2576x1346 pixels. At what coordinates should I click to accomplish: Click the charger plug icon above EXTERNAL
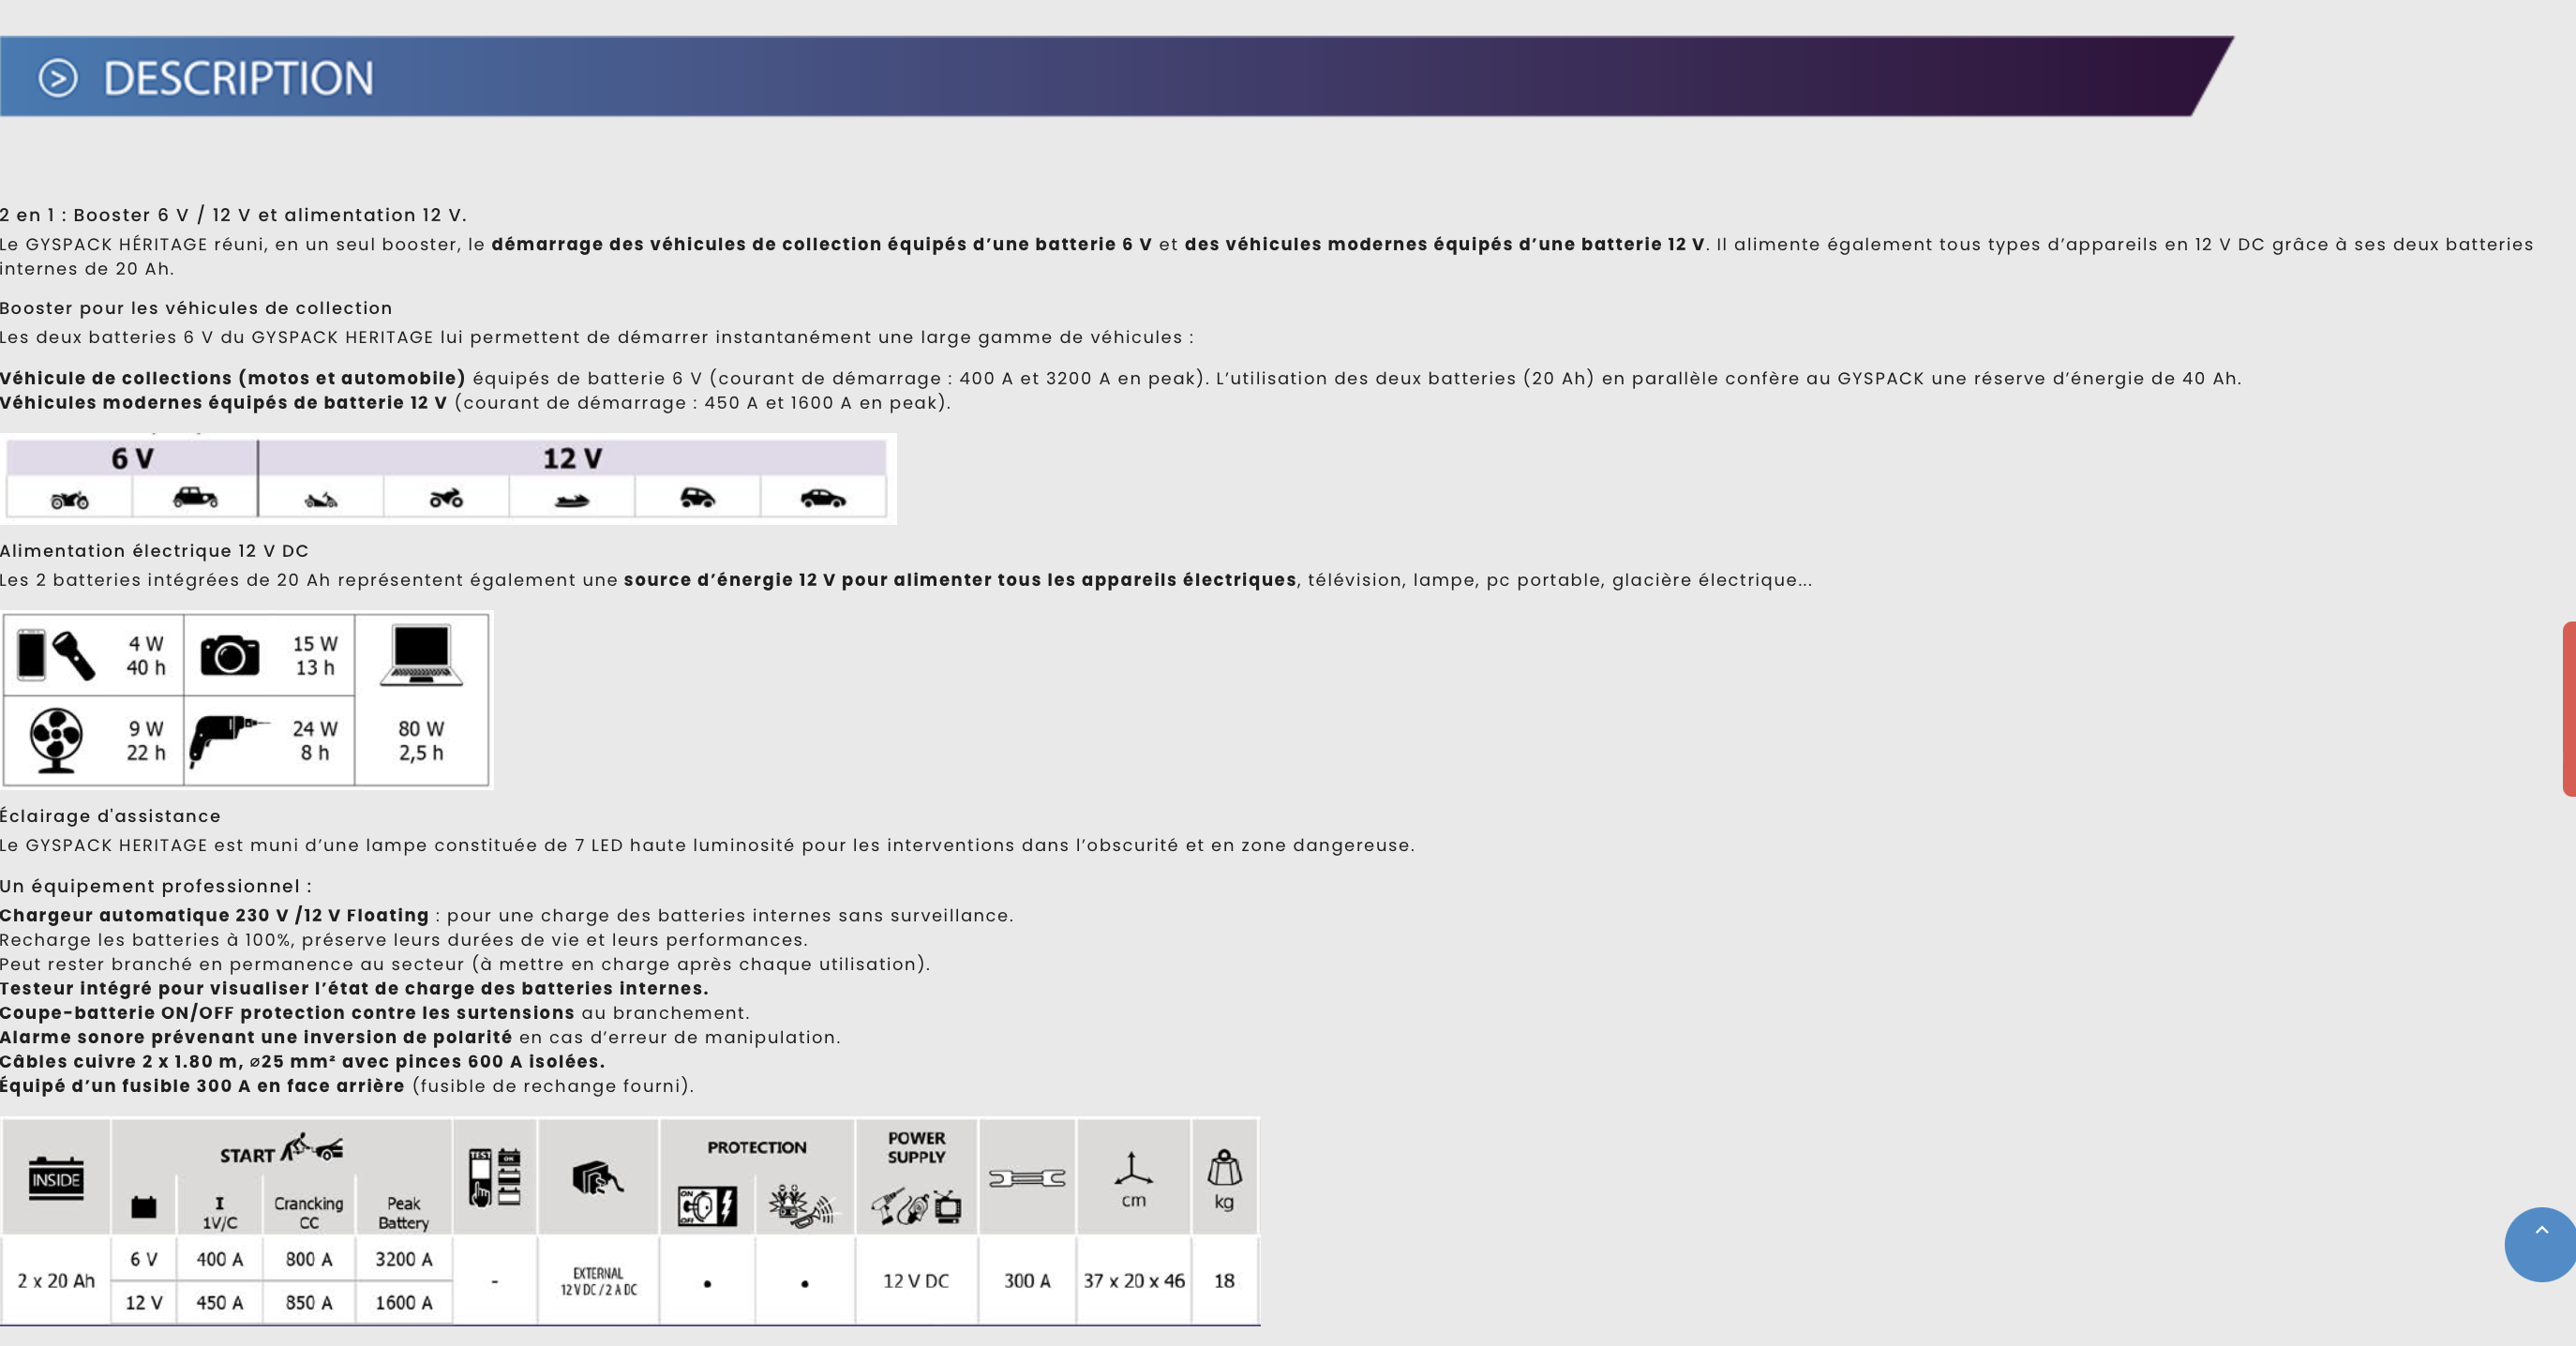597,1179
